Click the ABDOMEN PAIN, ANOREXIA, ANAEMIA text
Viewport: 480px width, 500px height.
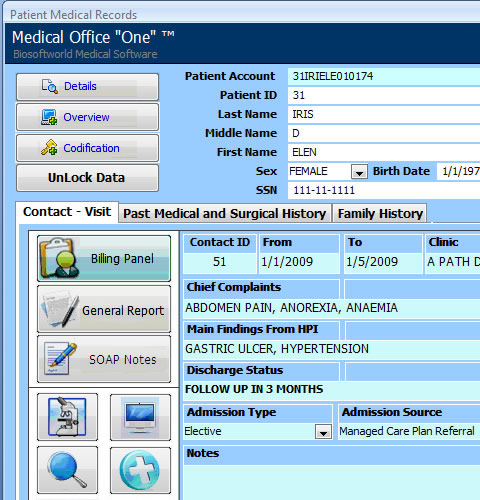pos(292,308)
